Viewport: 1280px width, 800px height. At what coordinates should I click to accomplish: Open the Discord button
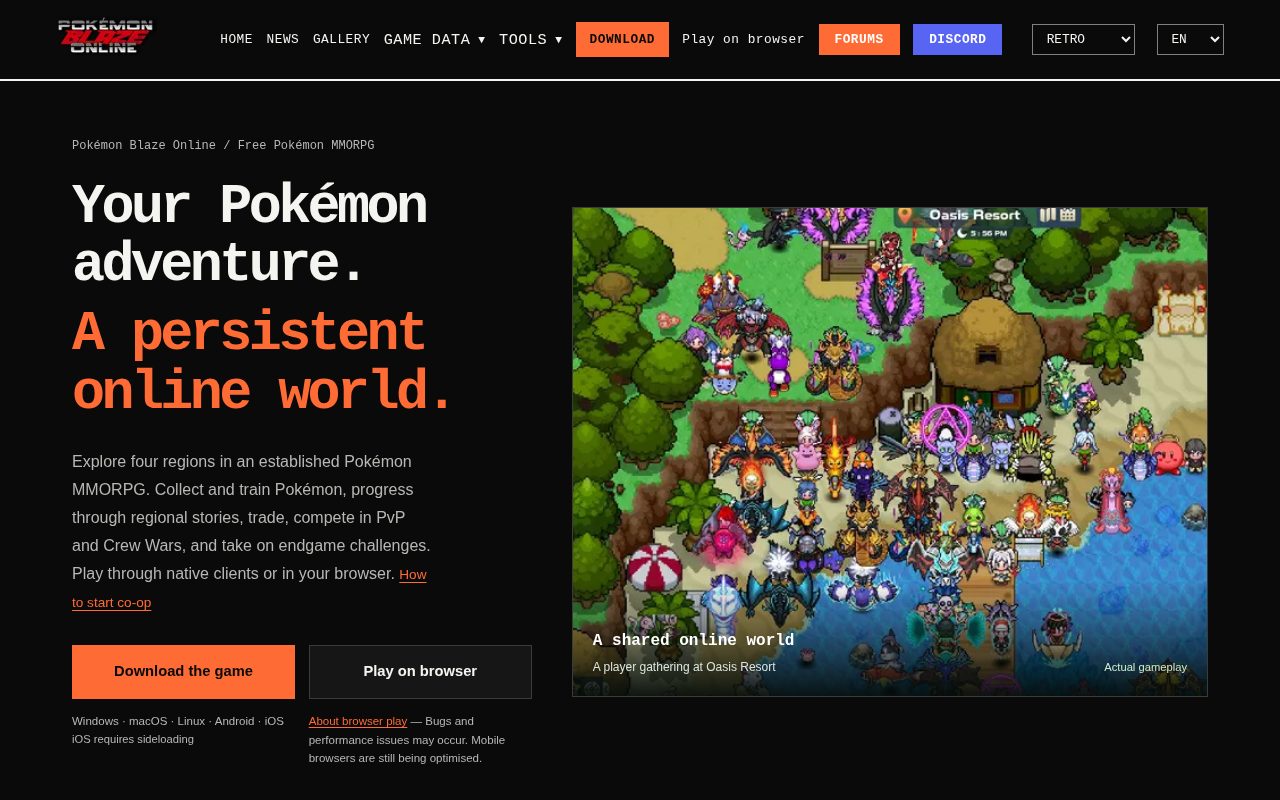point(957,39)
